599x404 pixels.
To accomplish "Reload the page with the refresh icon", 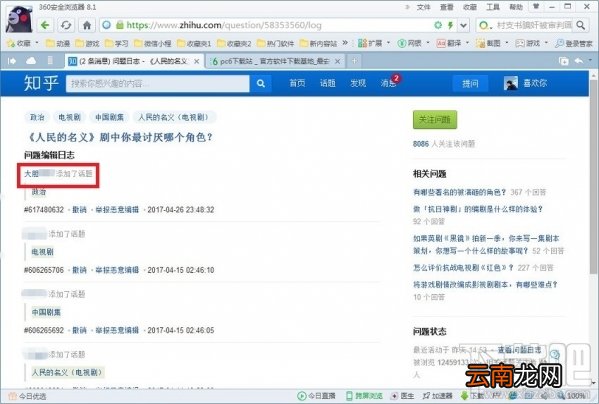I will (x=66, y=25).
